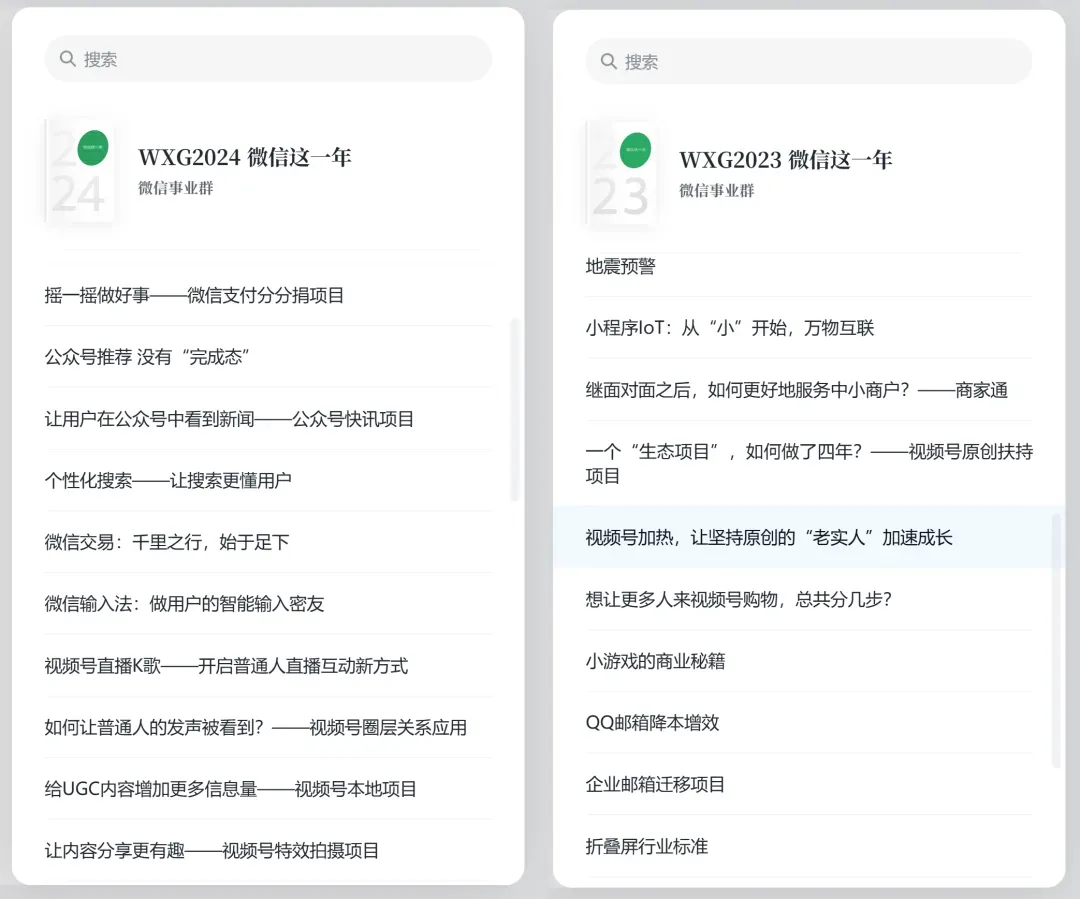Click the search magnifier icon in WXG2024 panel
Image resolution: width=1080 pixels, height=899 pixels.
[x=68, y=59]
